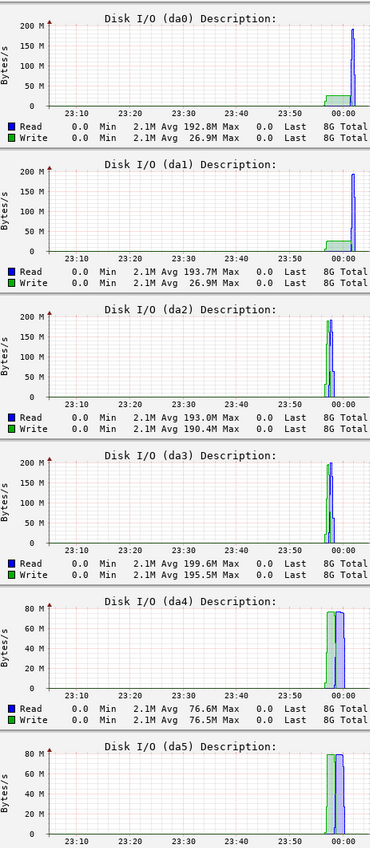Click the Disk I/O (da0) graph title
Image resolution: width=370 pixels, height=848 pixels.
pos(190,19)
